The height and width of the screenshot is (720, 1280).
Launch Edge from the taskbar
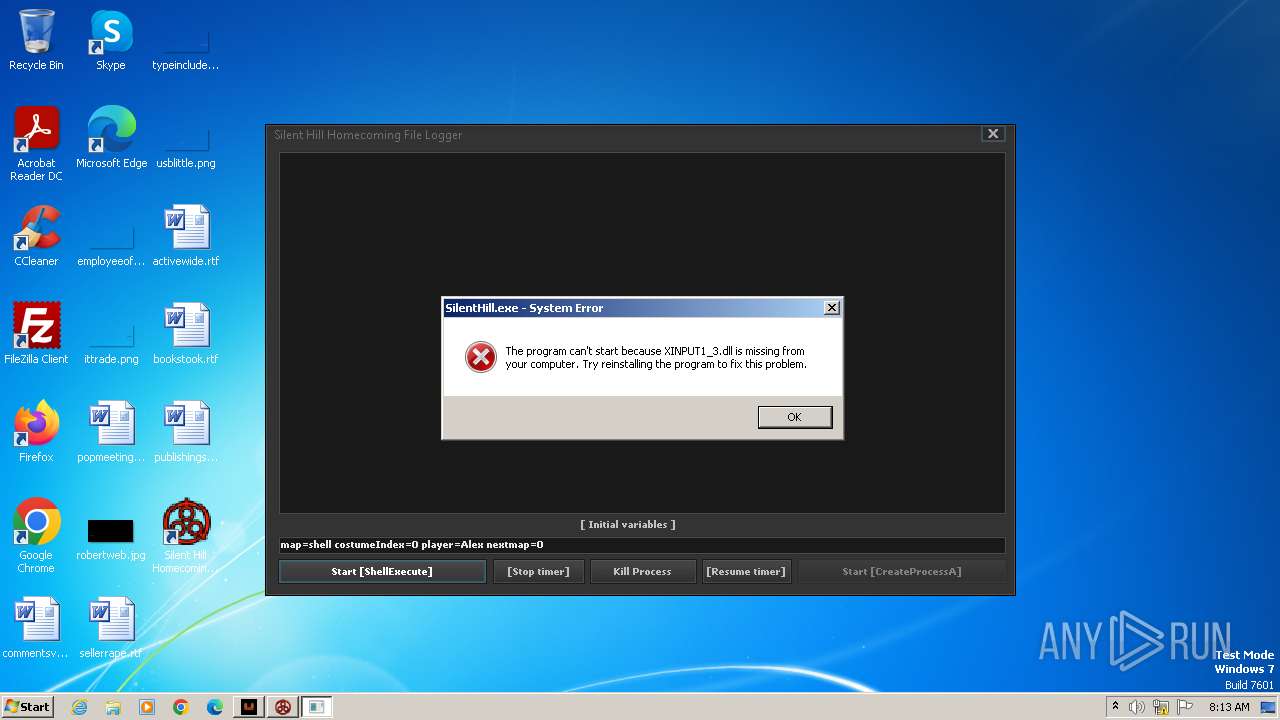pos(215,707)
